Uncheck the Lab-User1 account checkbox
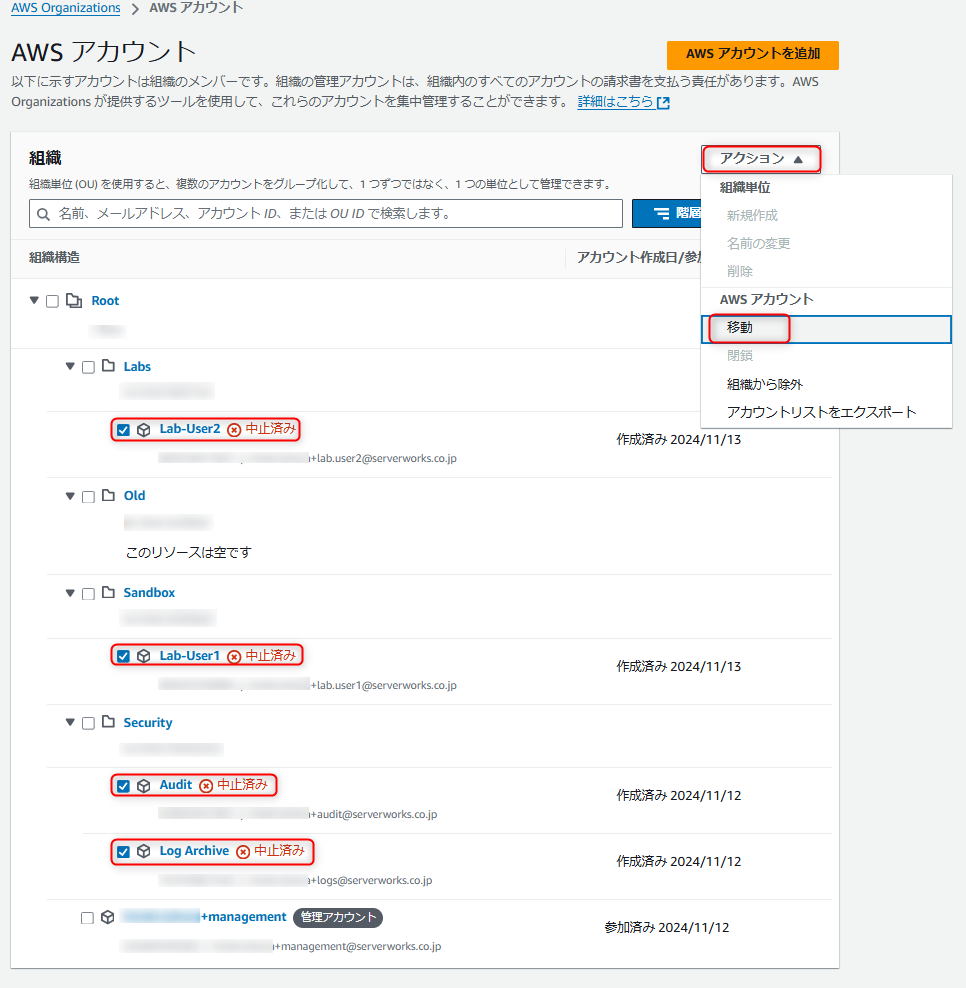The image size is (966, 988). pos(124,656)
